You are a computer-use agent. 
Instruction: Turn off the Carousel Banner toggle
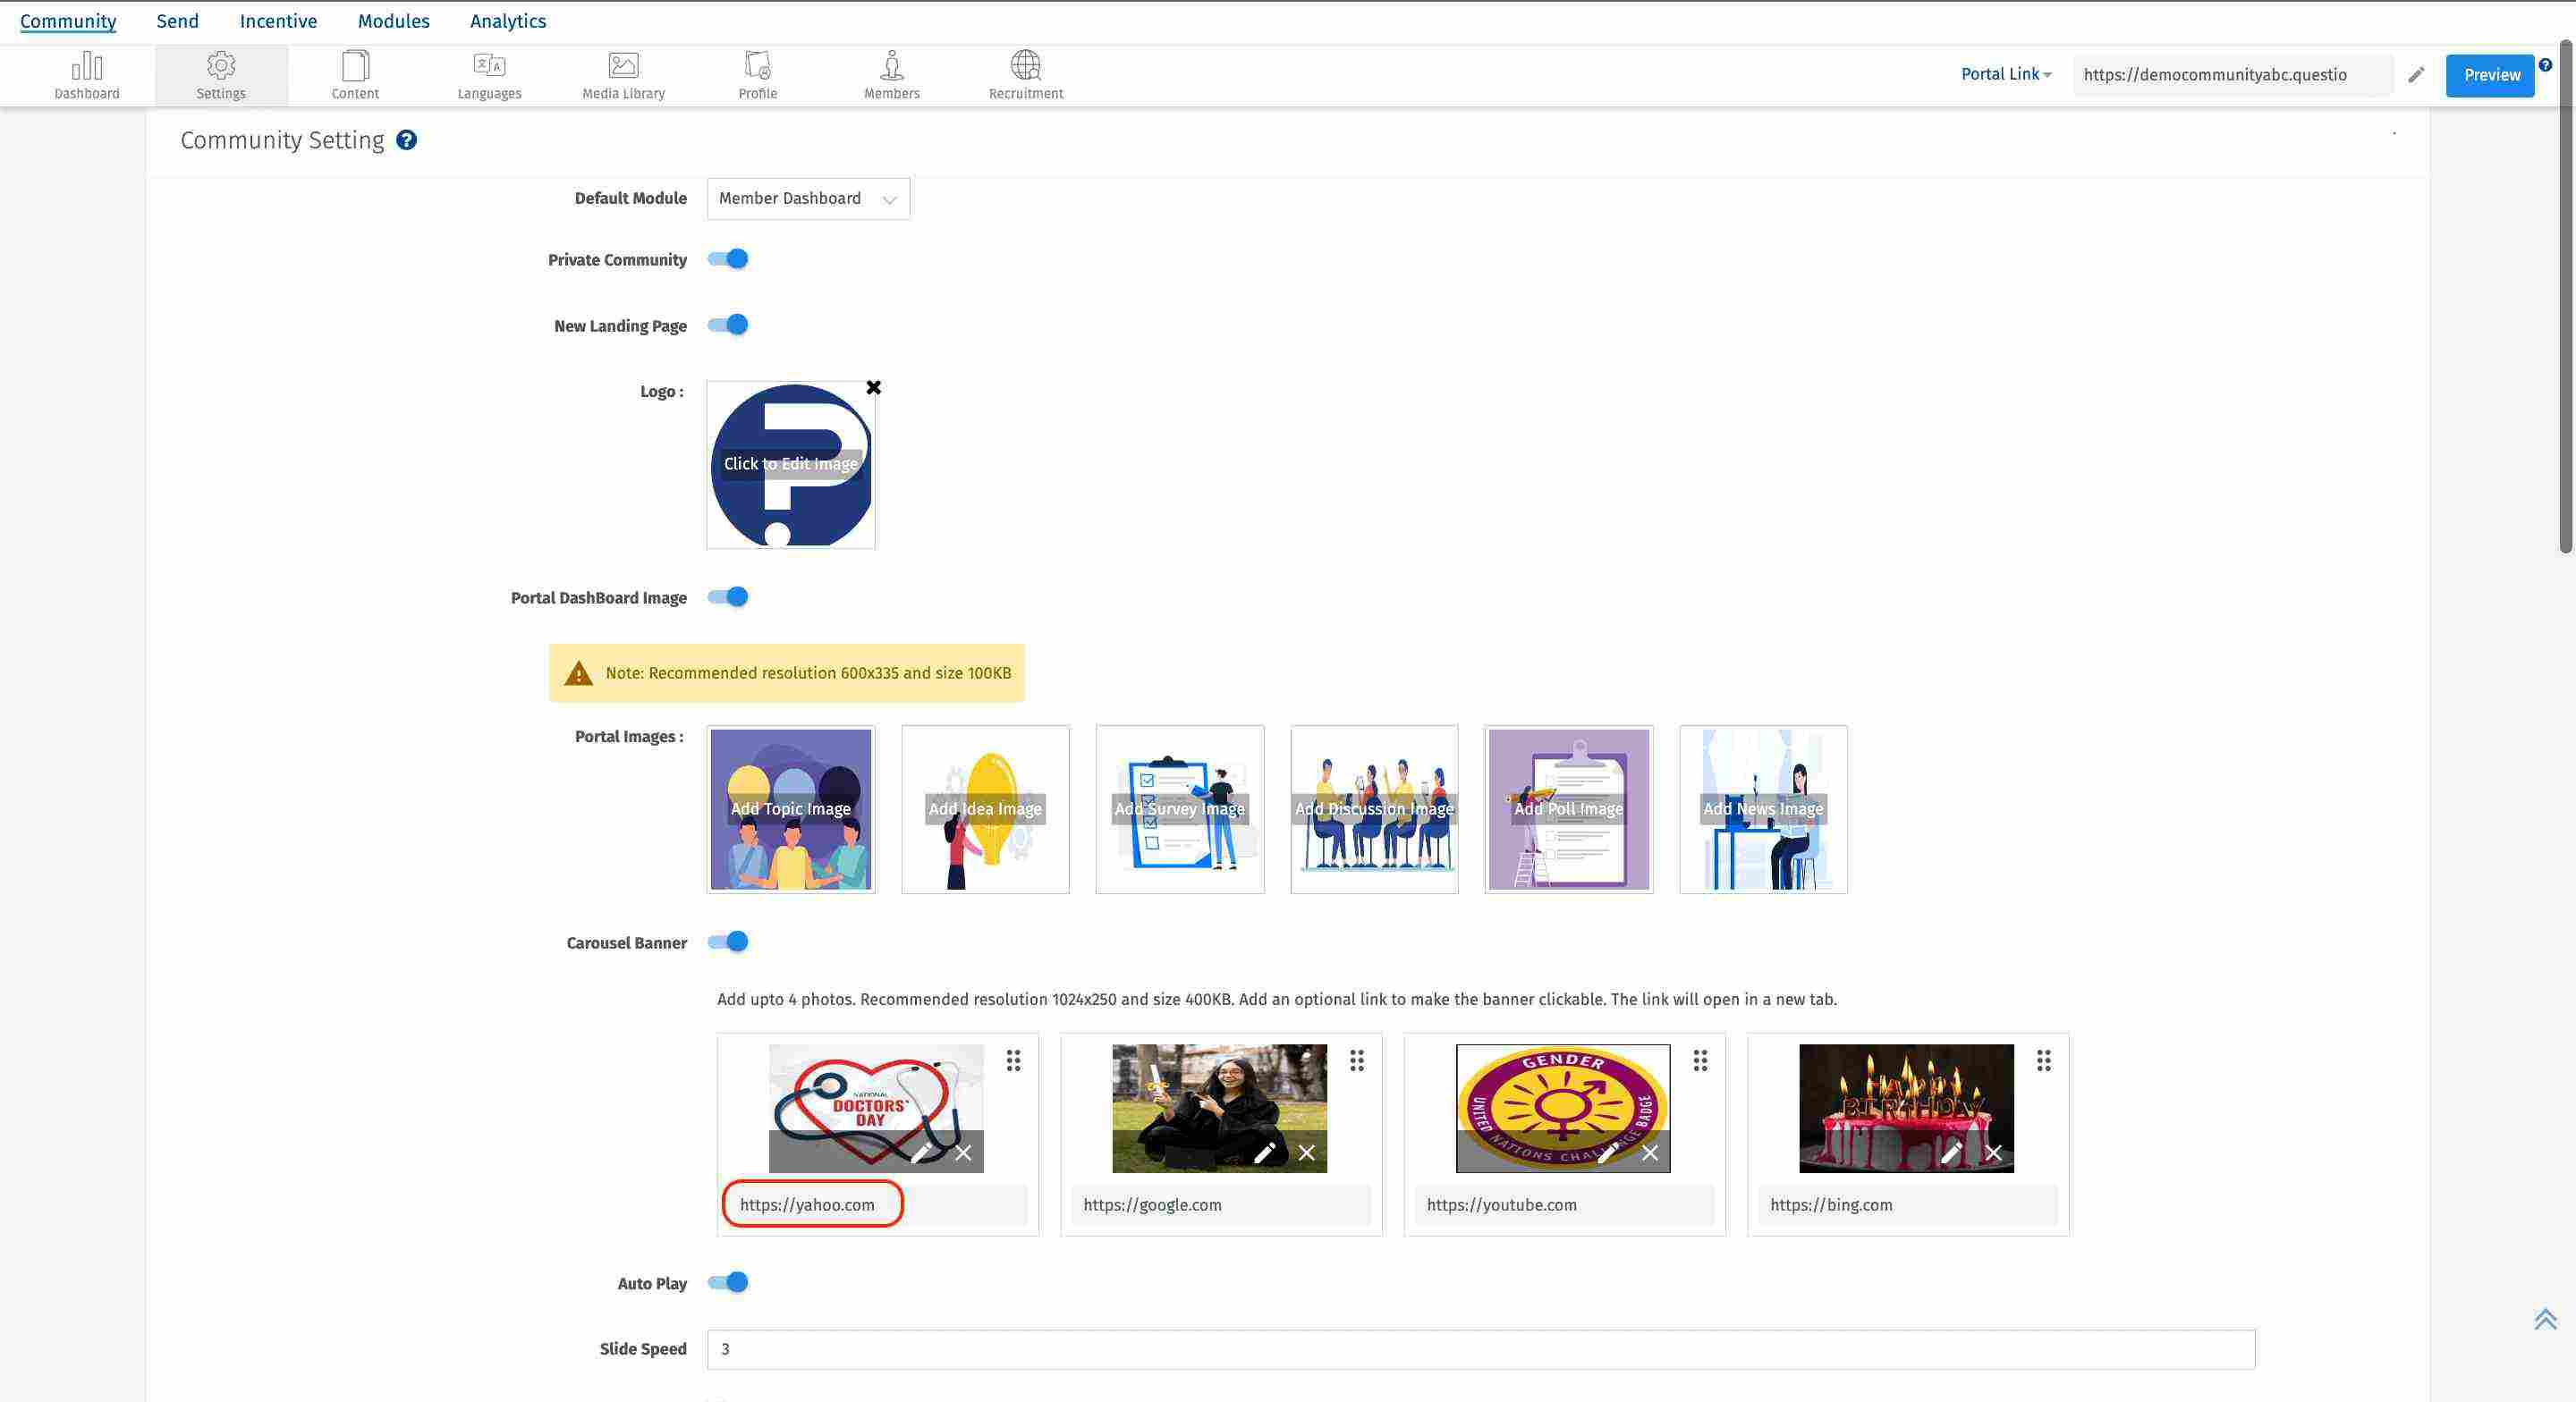pyautogui.click(x=729, y=942)
